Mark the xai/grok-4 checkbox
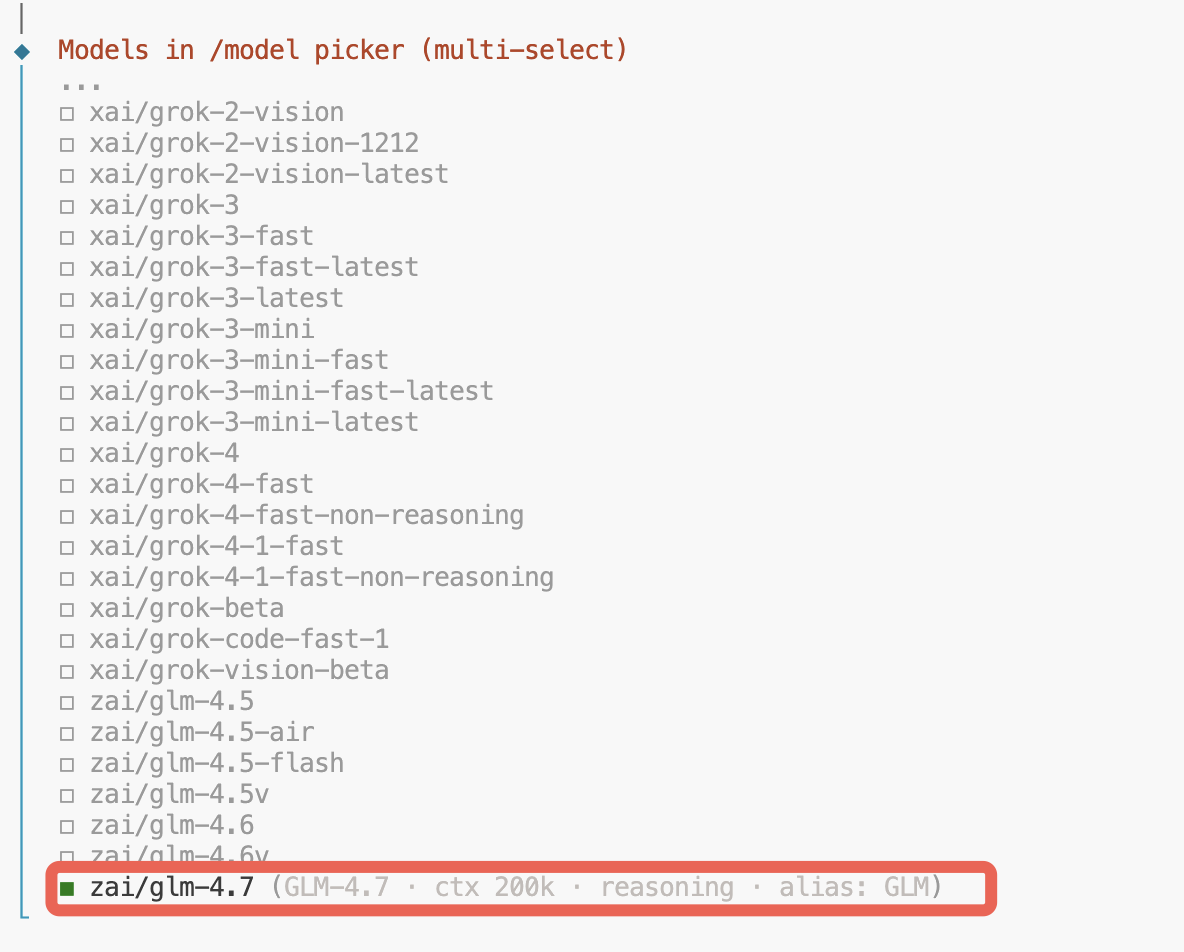This screenshot has width=1184, height=952. click(x=67, y=454)
